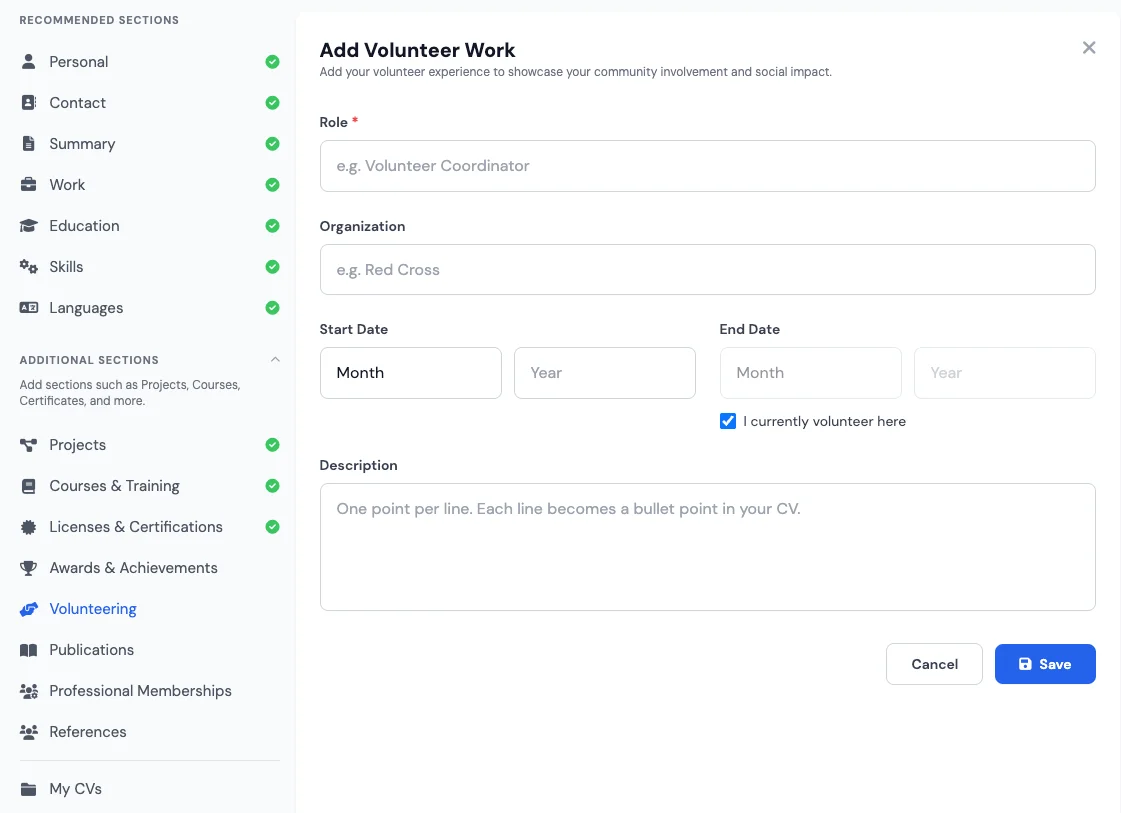Click the Professional Memberships people icon
The height and width of the screenshot is (813, 1121).
pos(29,691)
